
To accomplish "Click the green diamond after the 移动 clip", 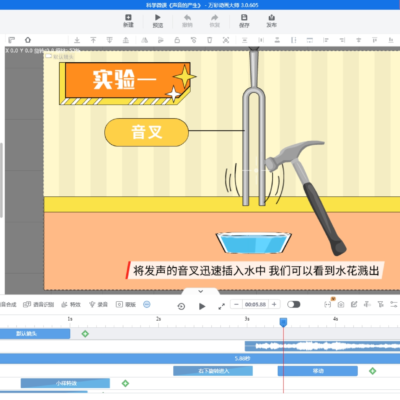I will (372, 371).
